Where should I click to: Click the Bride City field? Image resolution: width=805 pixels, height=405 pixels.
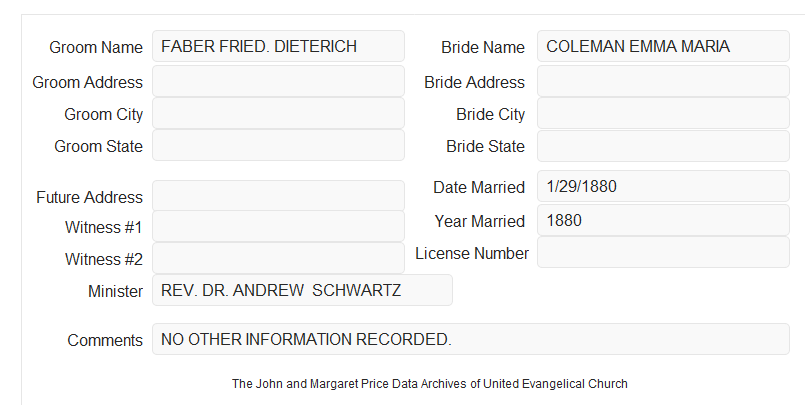(663, 113)
